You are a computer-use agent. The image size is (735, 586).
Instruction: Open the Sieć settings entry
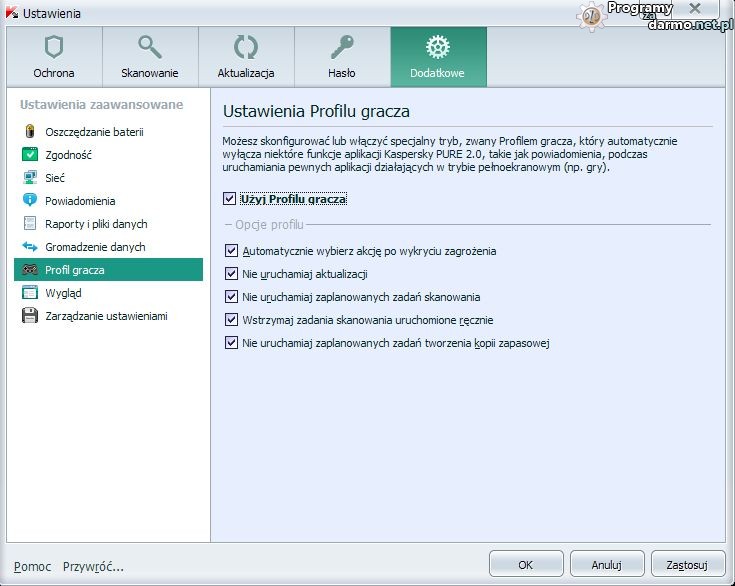coord(108,178)
